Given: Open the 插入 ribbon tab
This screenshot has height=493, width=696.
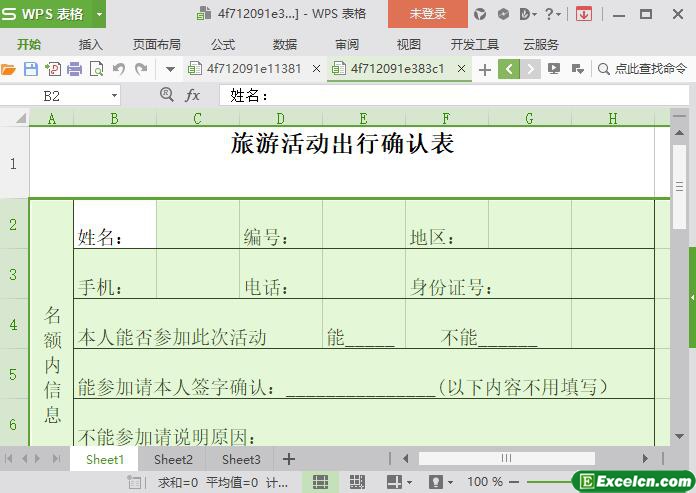Looking at the screenshot, I should [91, 44].
